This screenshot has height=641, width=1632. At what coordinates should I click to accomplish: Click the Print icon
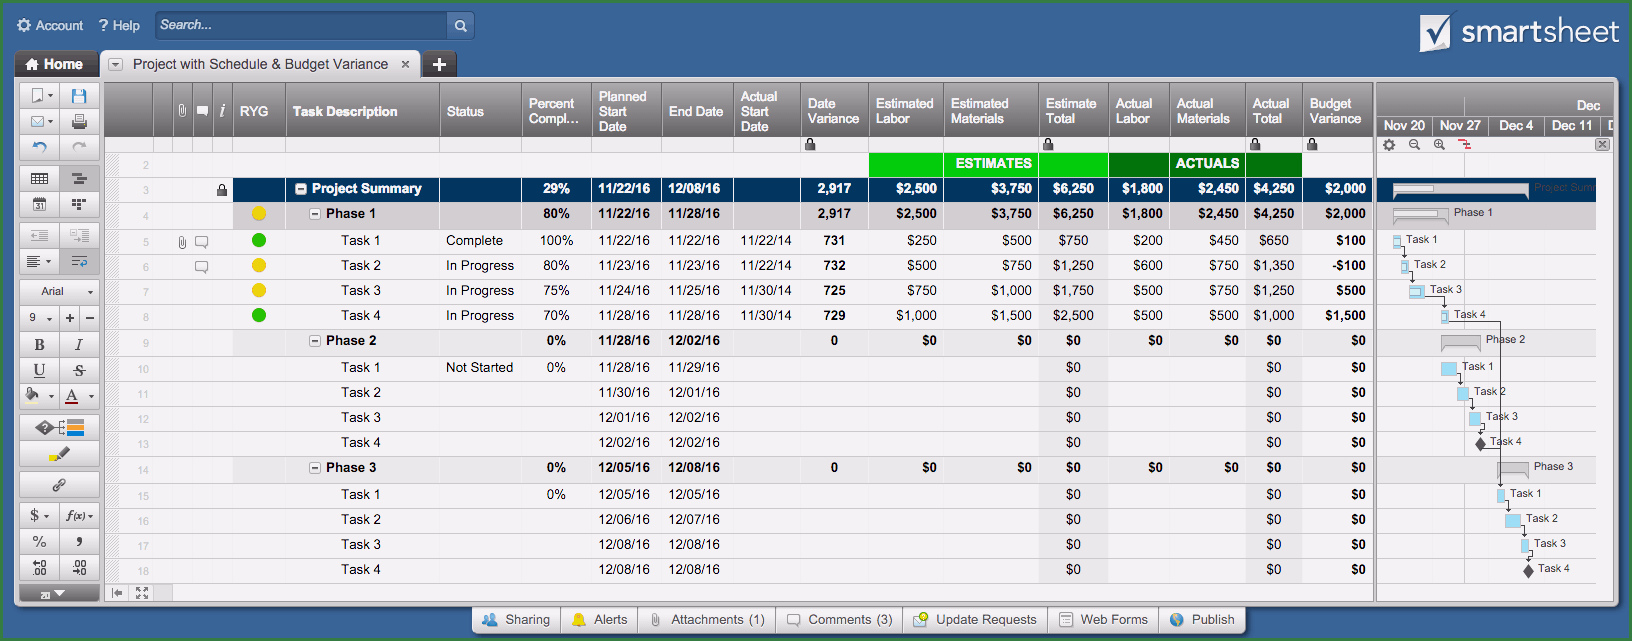79,121
